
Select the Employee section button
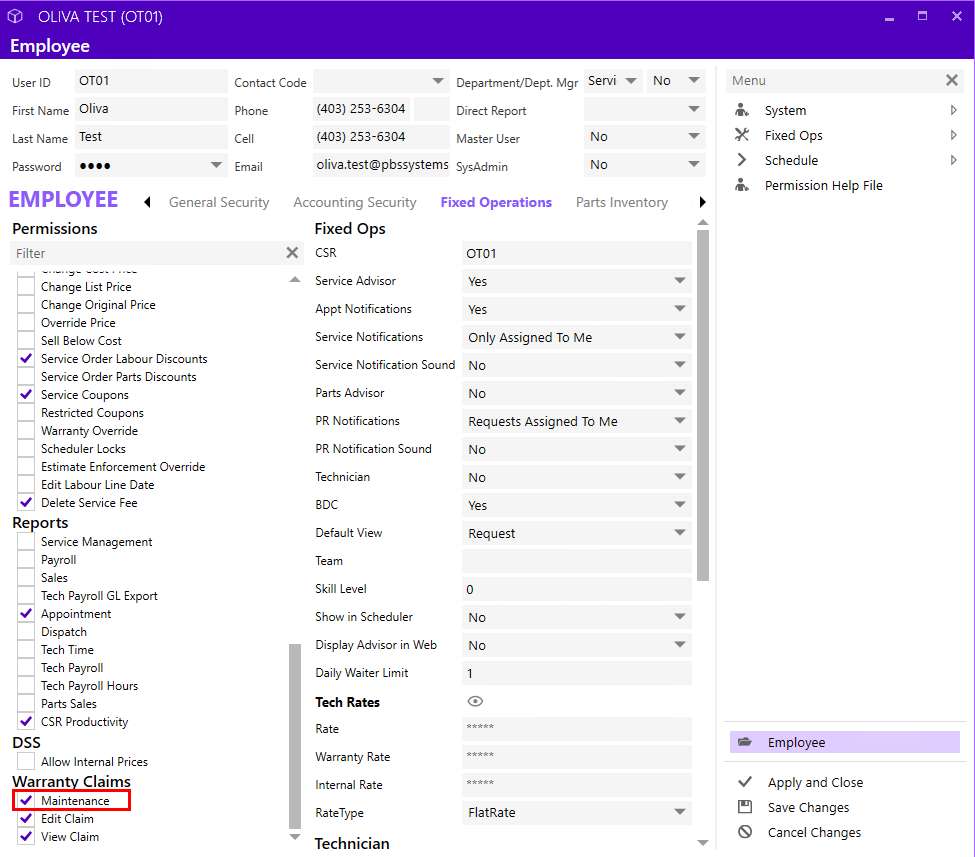point(845,742)
